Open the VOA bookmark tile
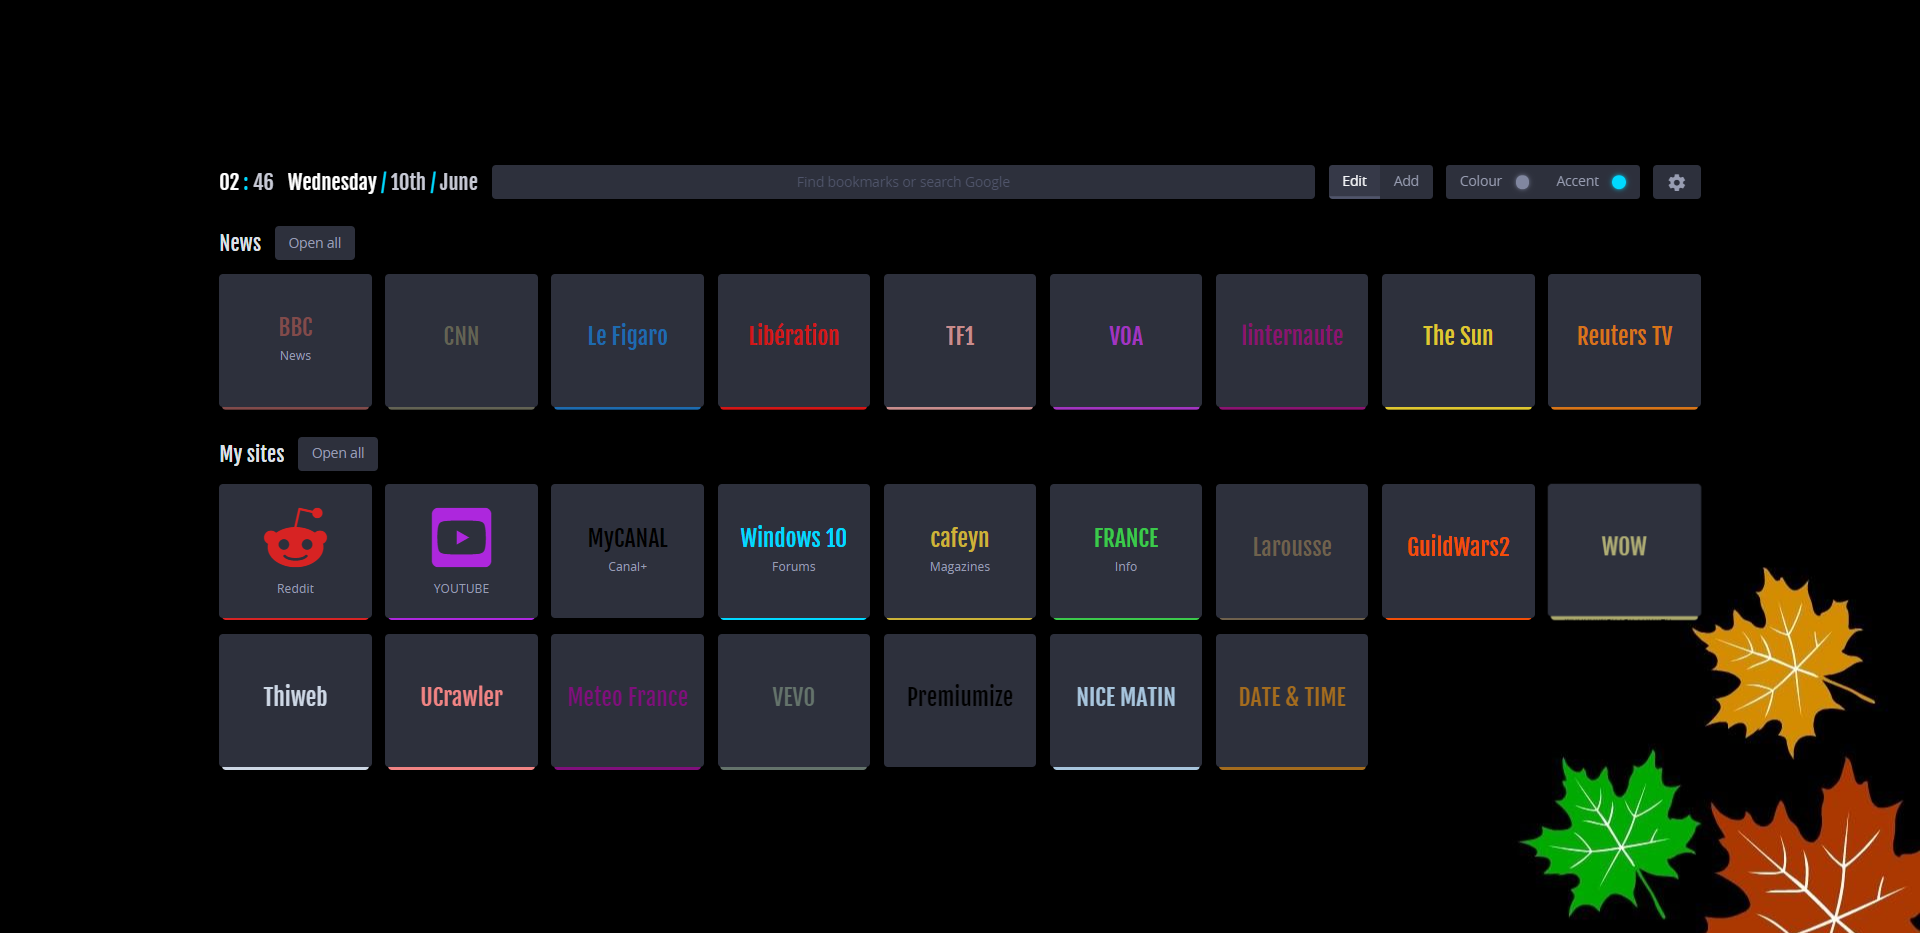 tap(1126, 341)
